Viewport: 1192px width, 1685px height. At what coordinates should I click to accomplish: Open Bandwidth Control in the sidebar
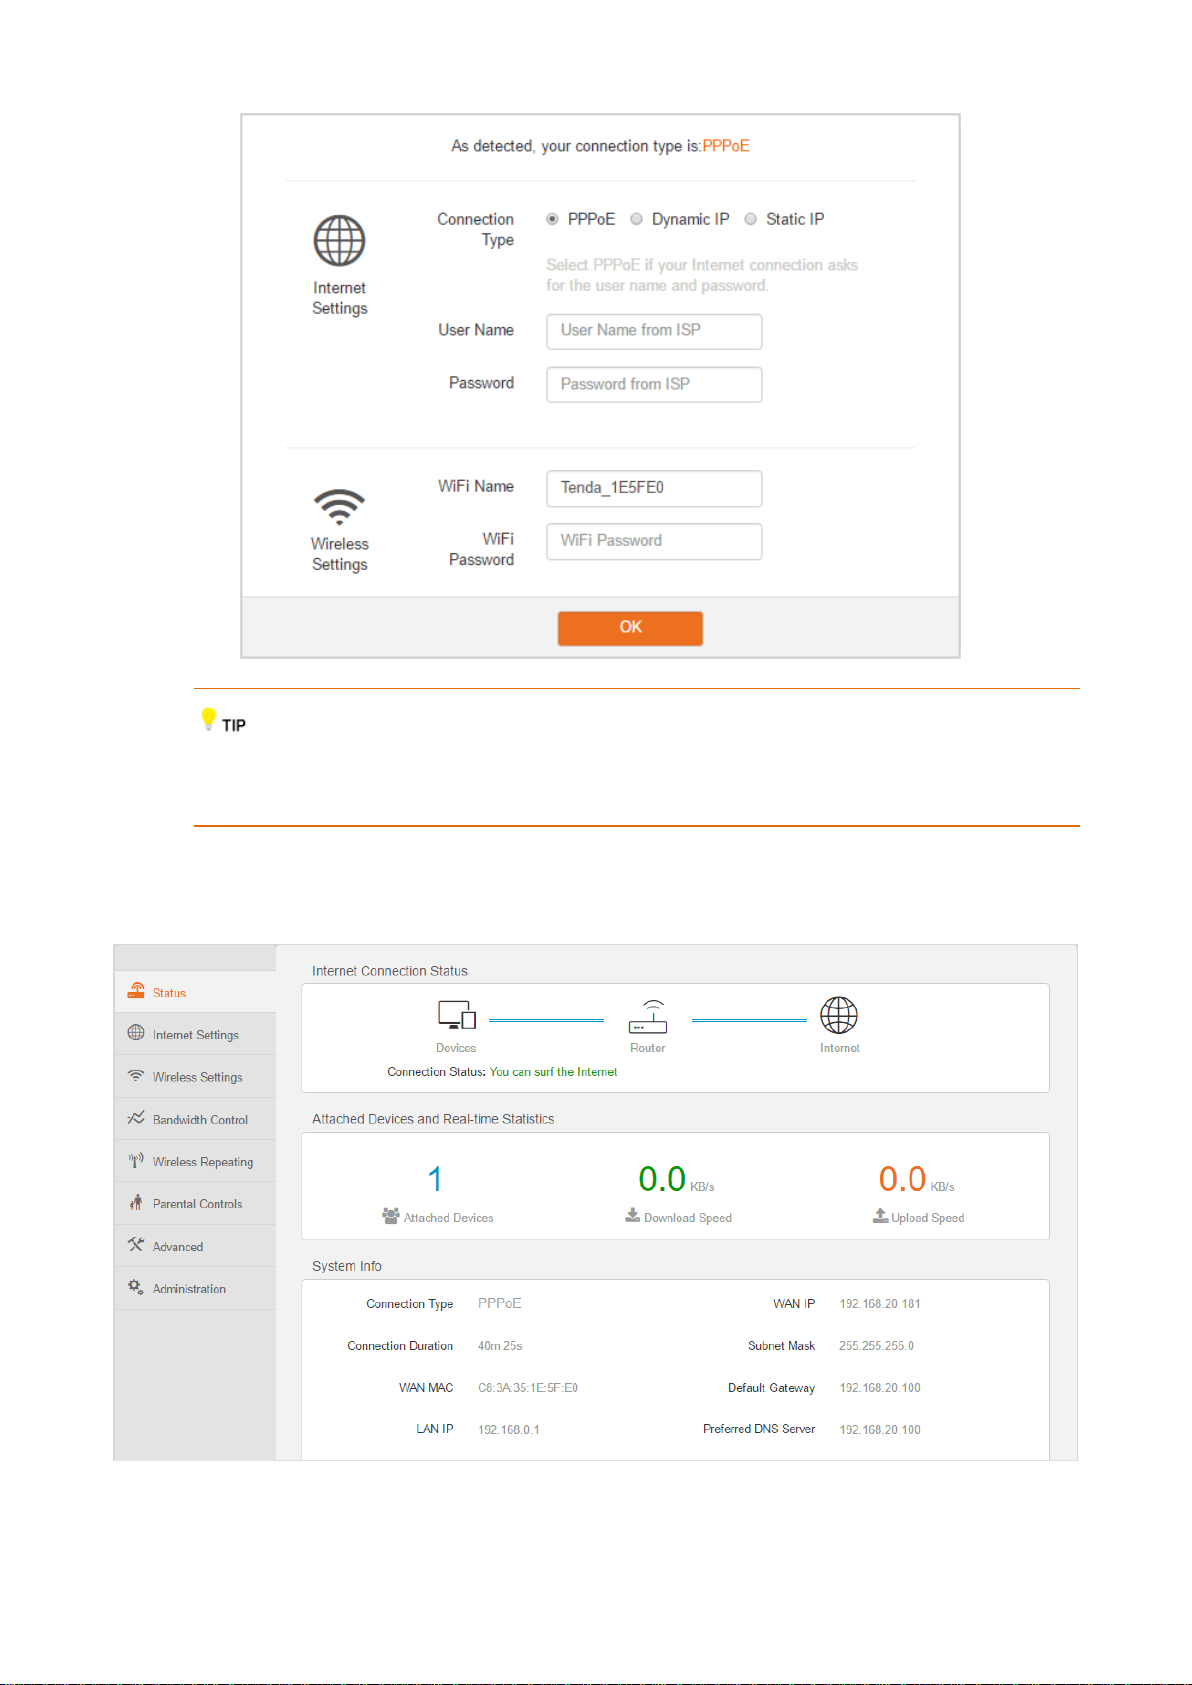[x=195, y=1119]
